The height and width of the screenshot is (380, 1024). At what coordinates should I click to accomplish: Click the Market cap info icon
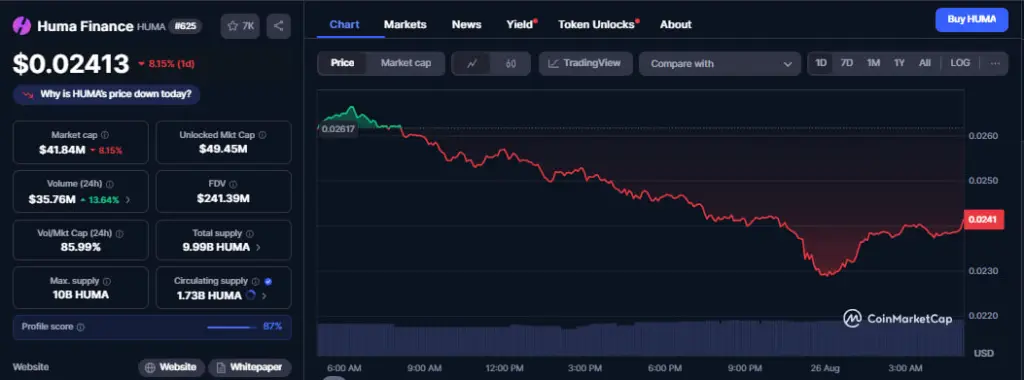[104, 135]
